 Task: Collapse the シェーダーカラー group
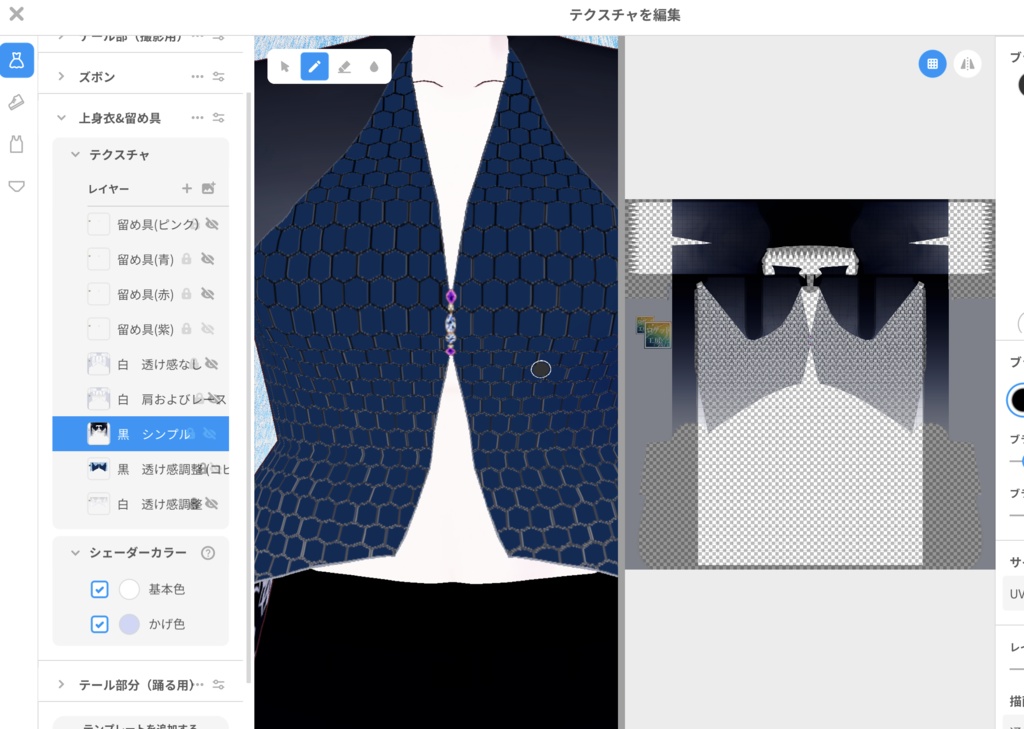(x=75, y=553)
